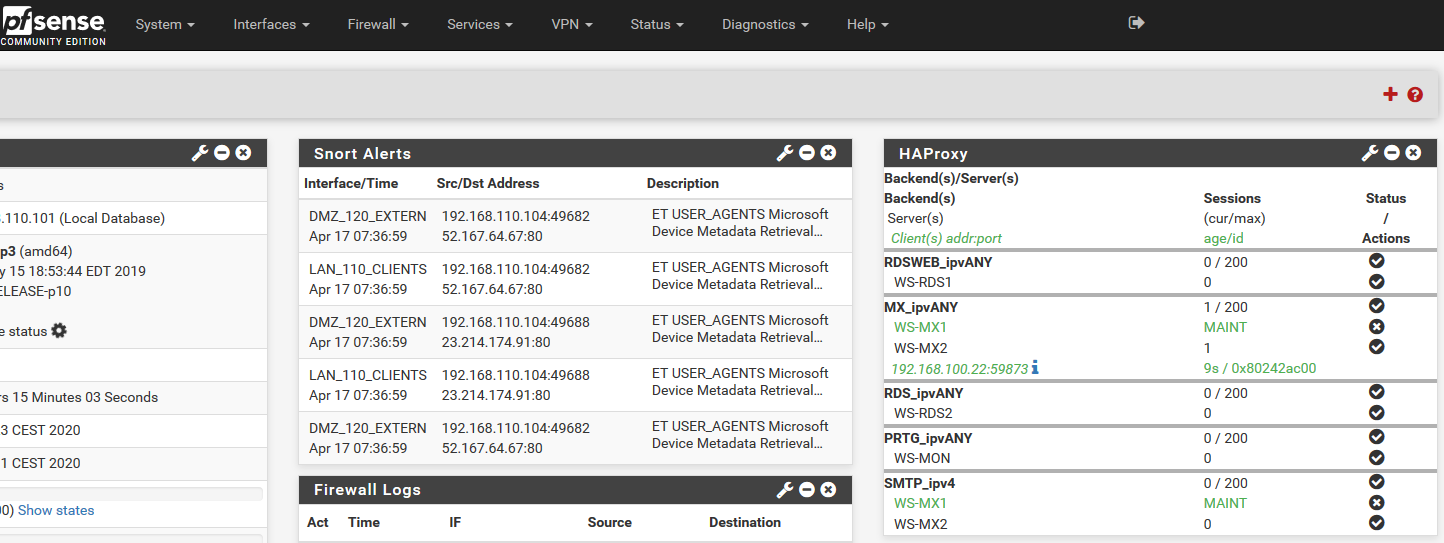Screen dimensions: 1444x543
Task: Click the Src/Dst Address column header
Action: click(x=488, y=183)
